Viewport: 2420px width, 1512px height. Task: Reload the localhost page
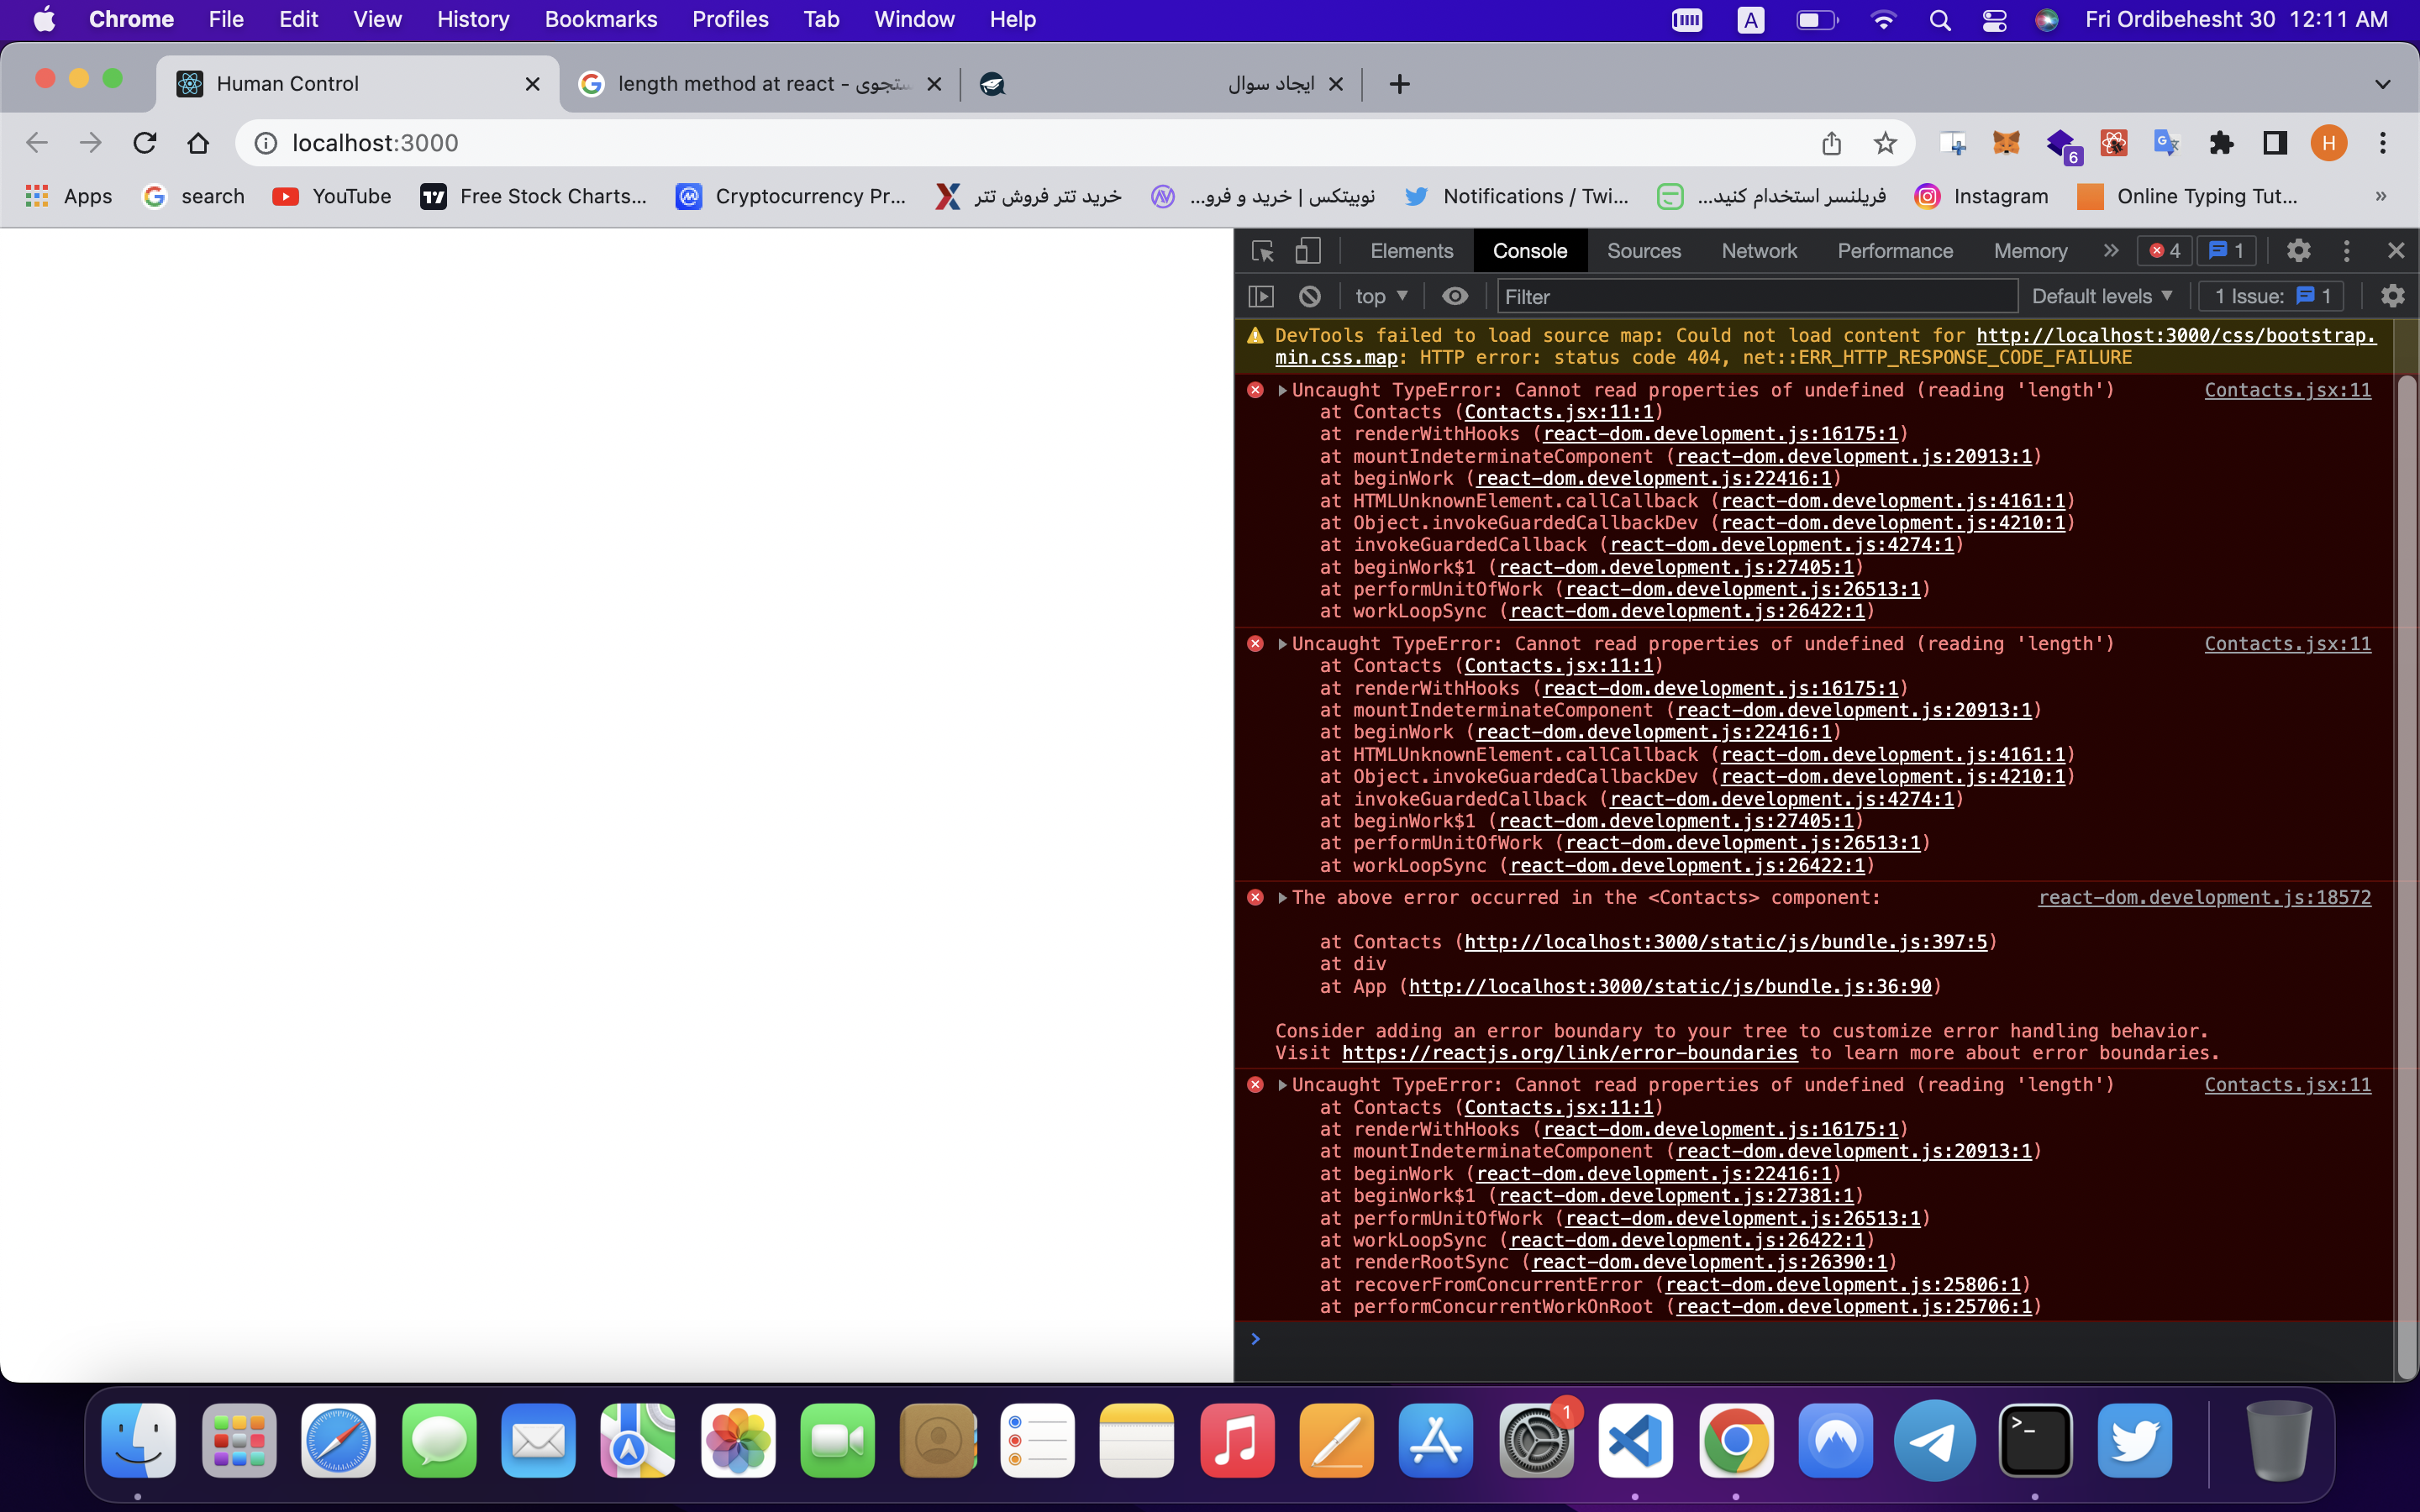point(145,143)
